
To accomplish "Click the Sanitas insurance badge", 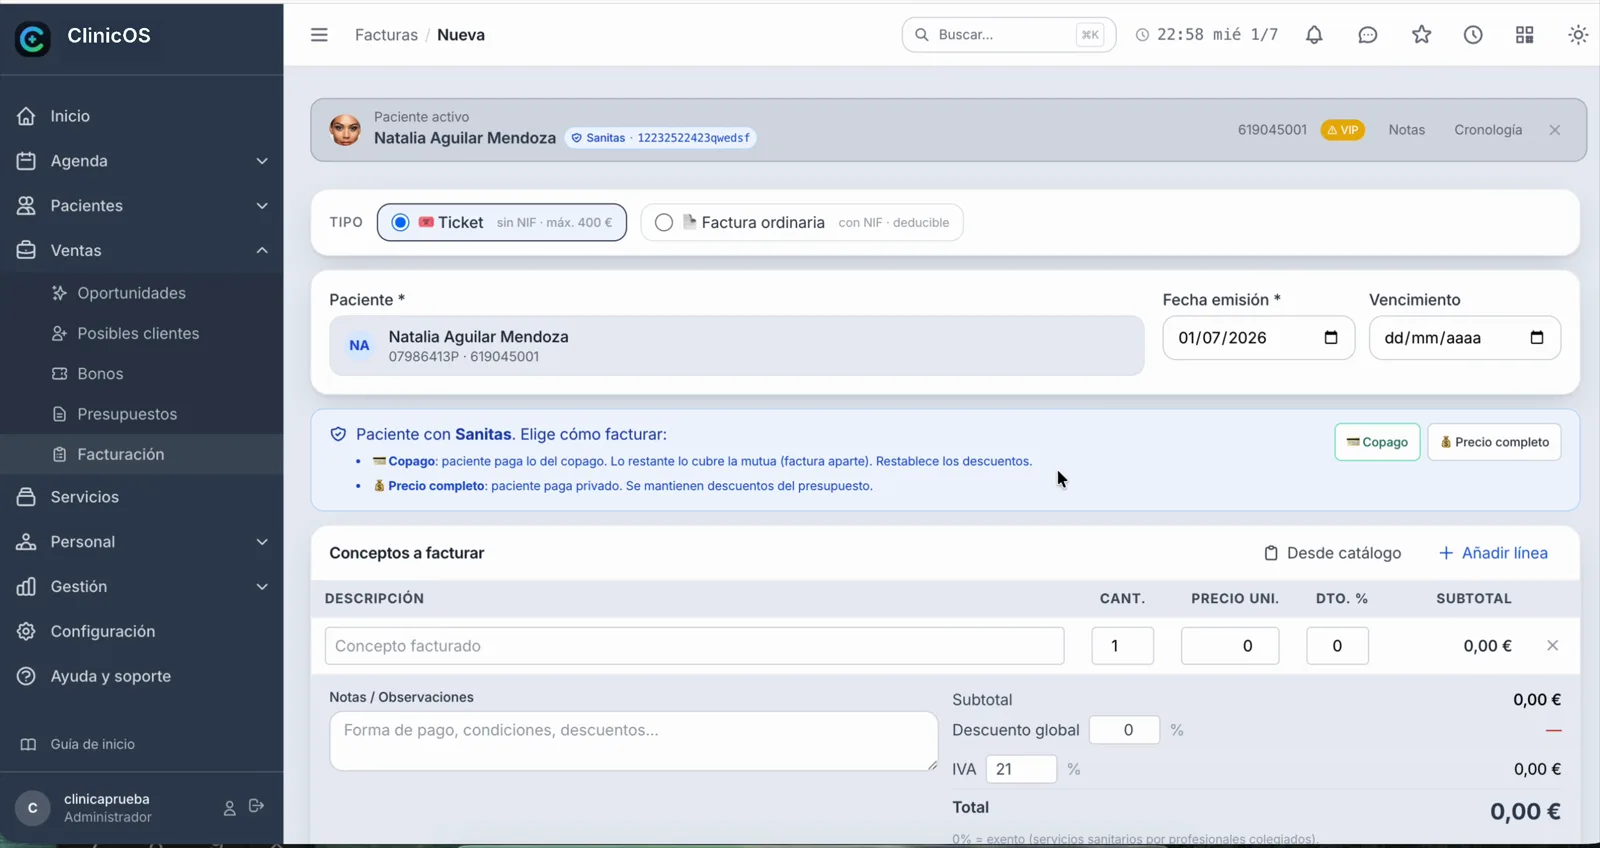I will click(x=660, y=138).
